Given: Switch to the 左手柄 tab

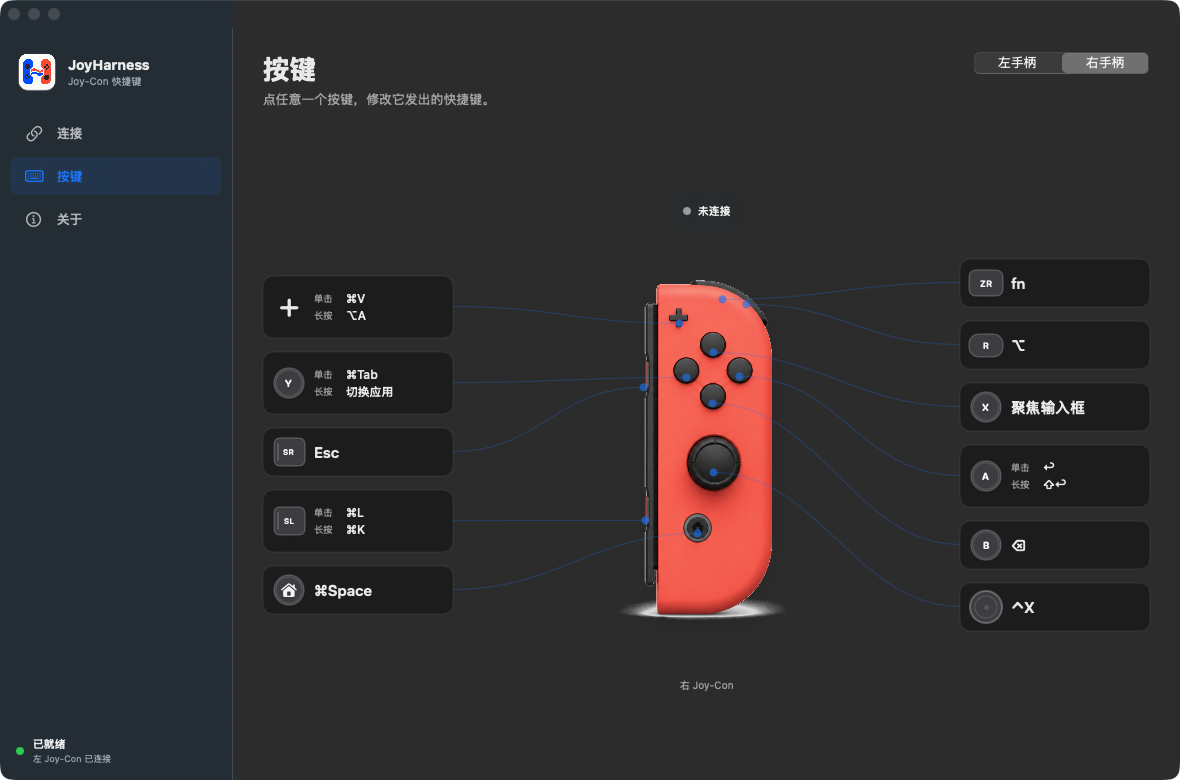Looking at the screenshot, I should tap(1017, 62).
